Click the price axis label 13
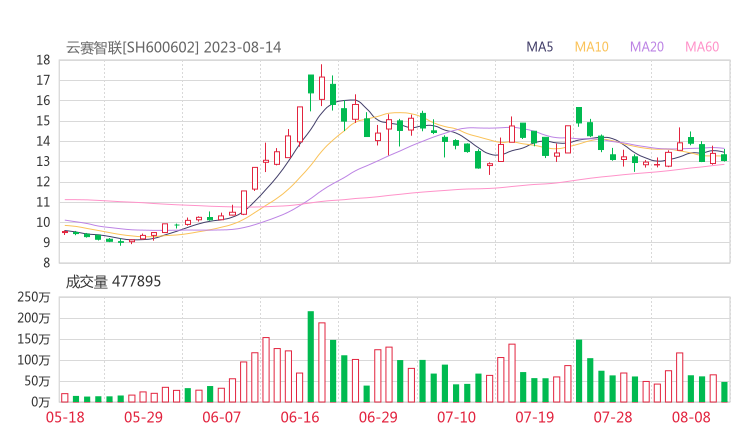 pos(43,161)
